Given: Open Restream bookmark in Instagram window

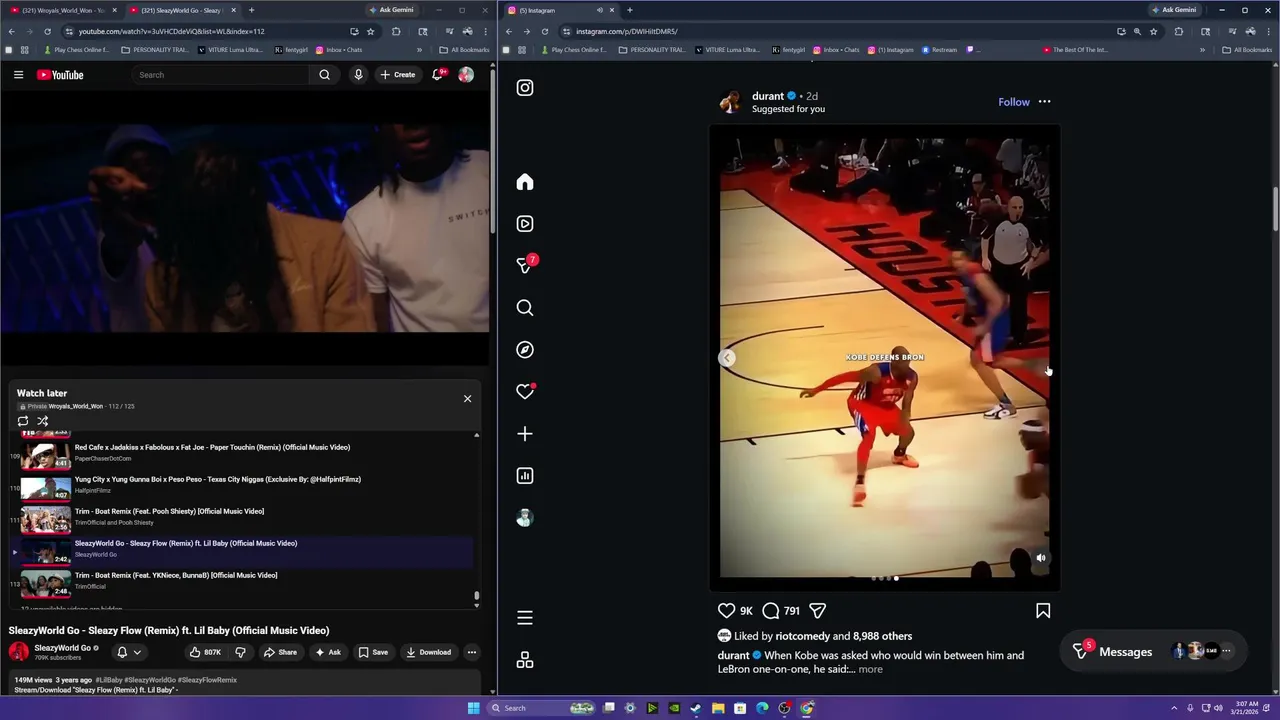Looking at the screenshot, I should pos(939,50).
